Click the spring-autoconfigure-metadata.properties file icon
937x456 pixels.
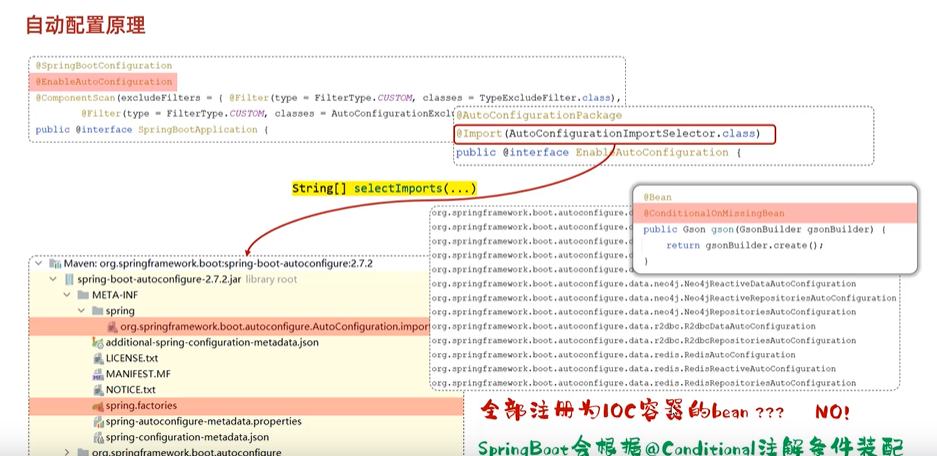[x=99, y=421]
